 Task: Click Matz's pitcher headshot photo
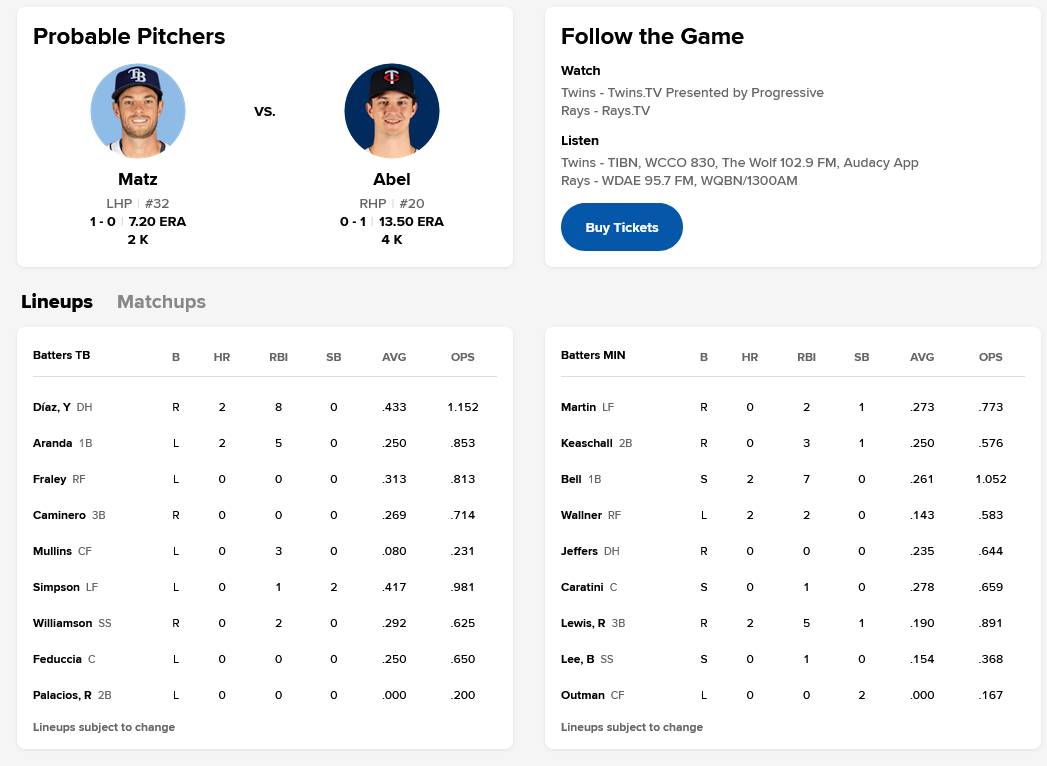click(x=138, y=111)
